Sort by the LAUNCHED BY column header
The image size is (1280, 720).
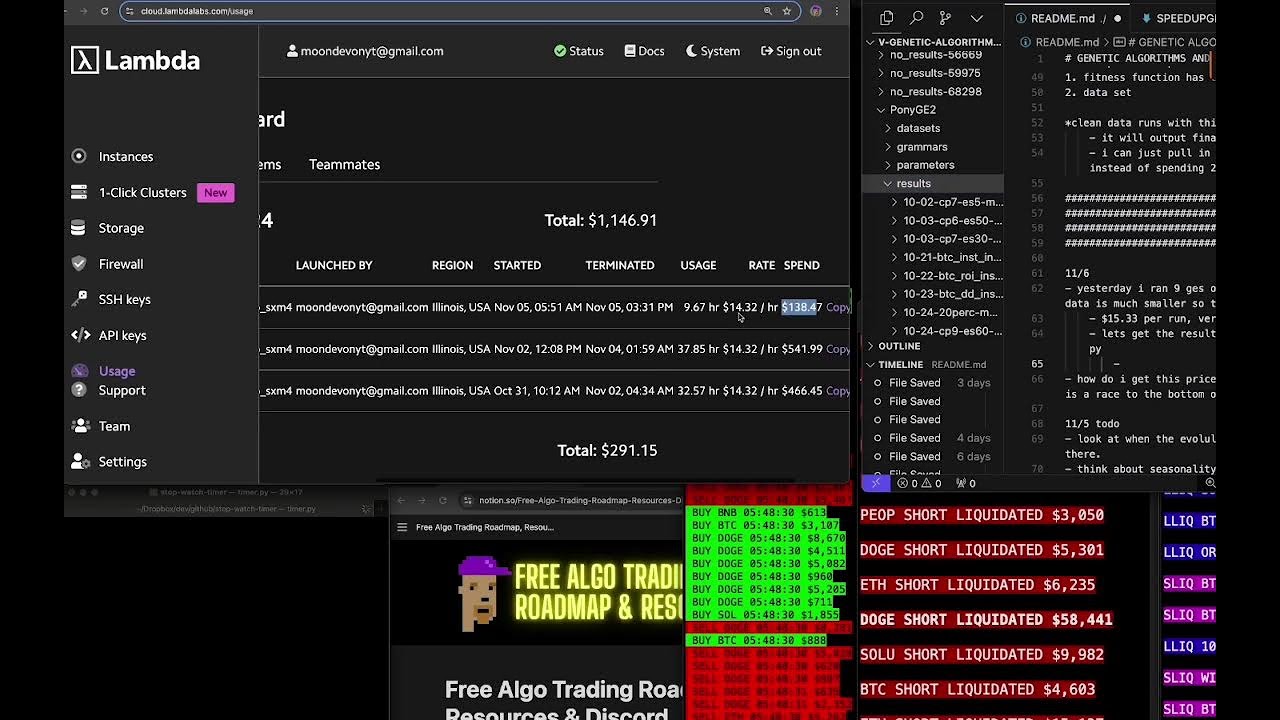[334, 265]
